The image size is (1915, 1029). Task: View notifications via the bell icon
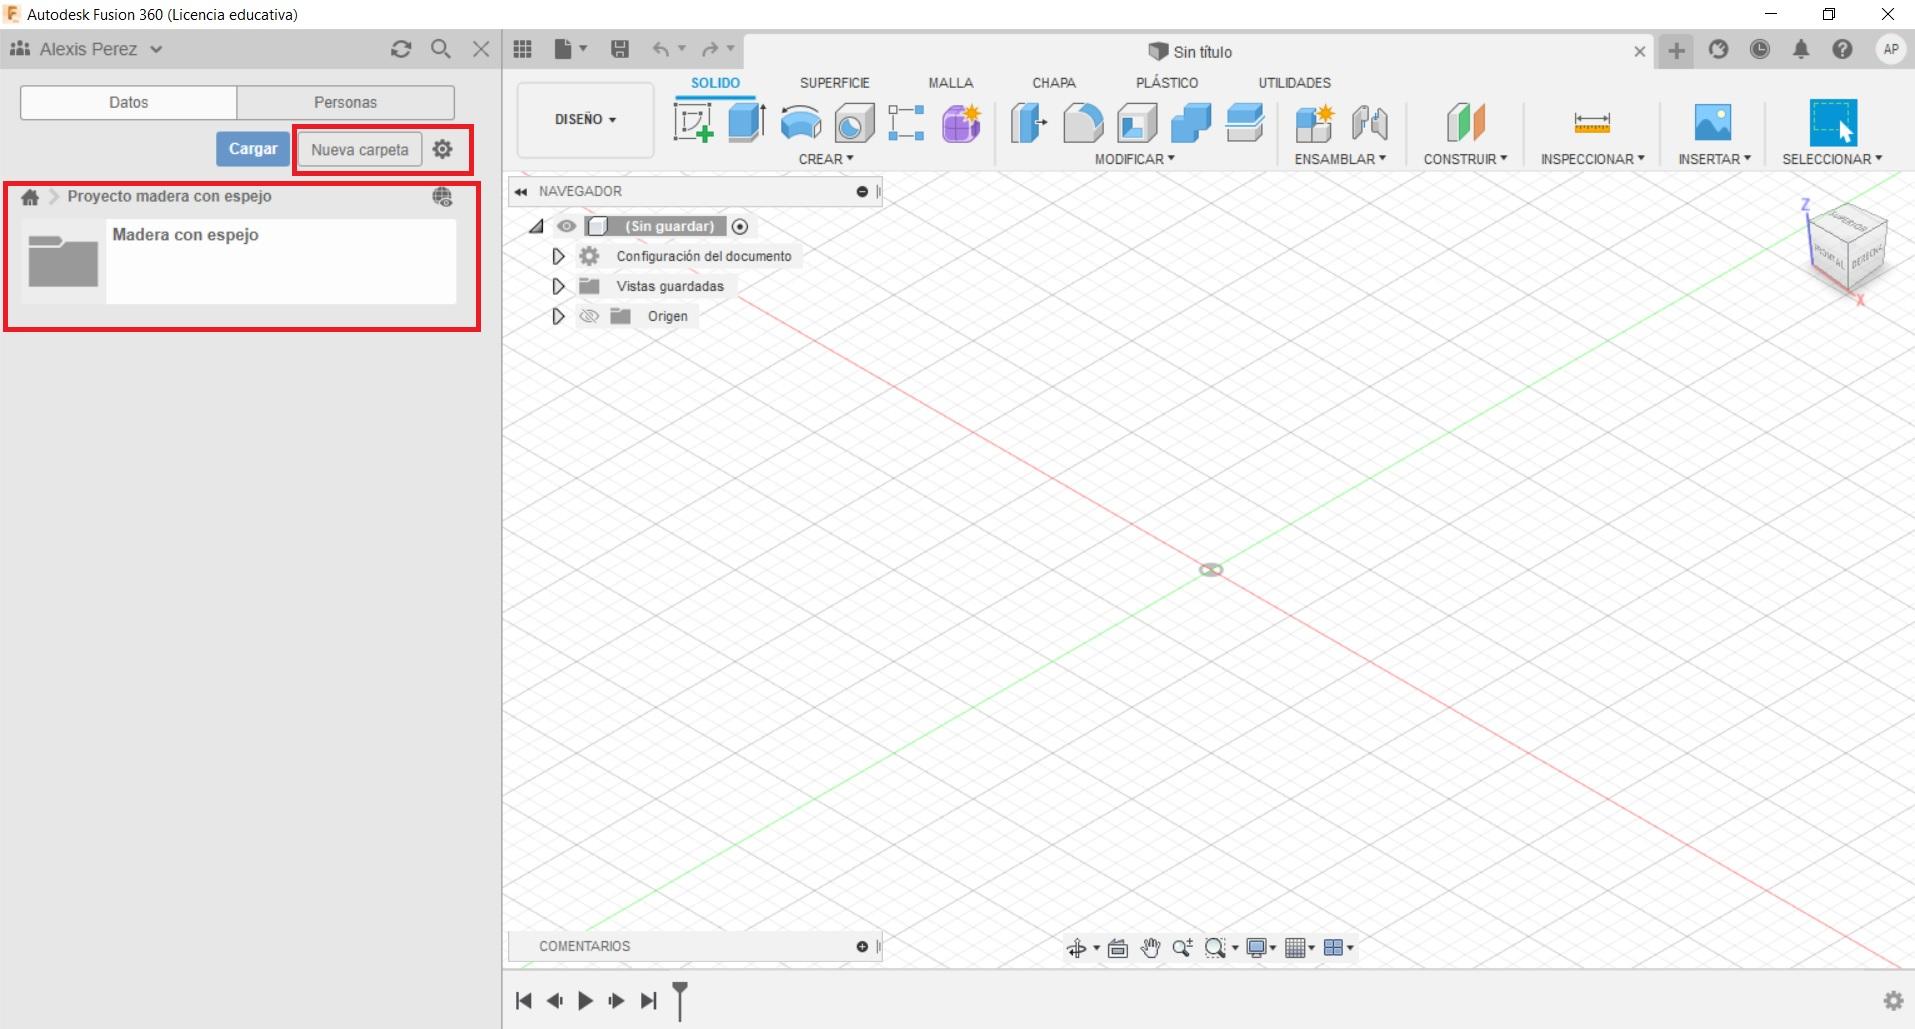point(1801,49)
